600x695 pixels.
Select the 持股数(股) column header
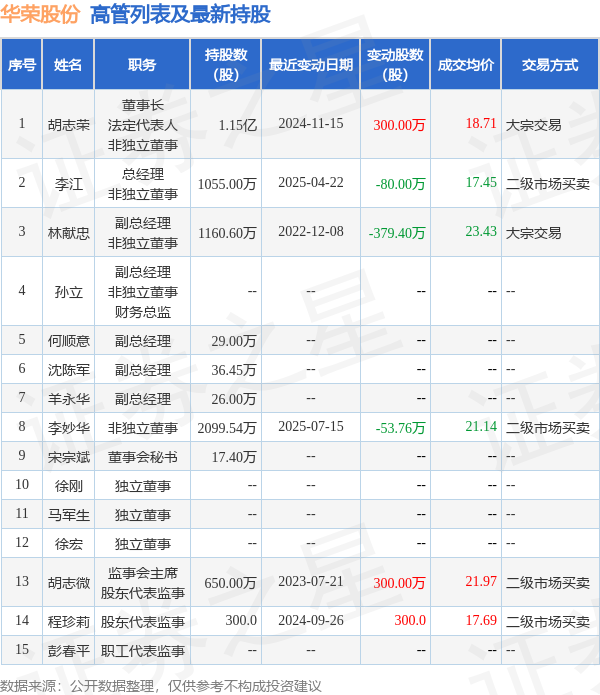tap(226, 65)
